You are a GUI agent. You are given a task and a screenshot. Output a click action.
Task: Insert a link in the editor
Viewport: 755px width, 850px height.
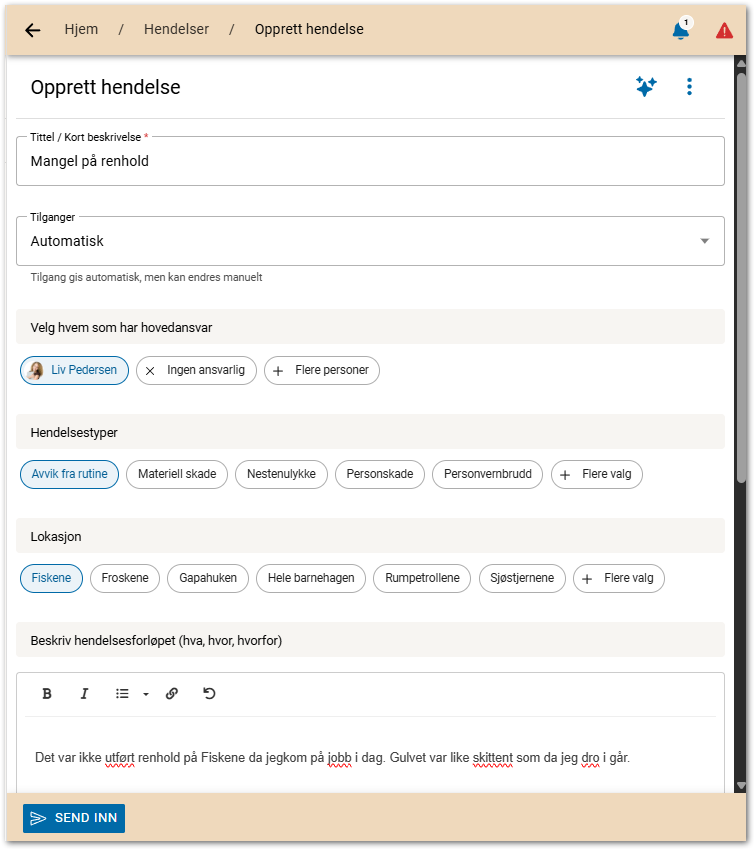click(x=171, y=693)
